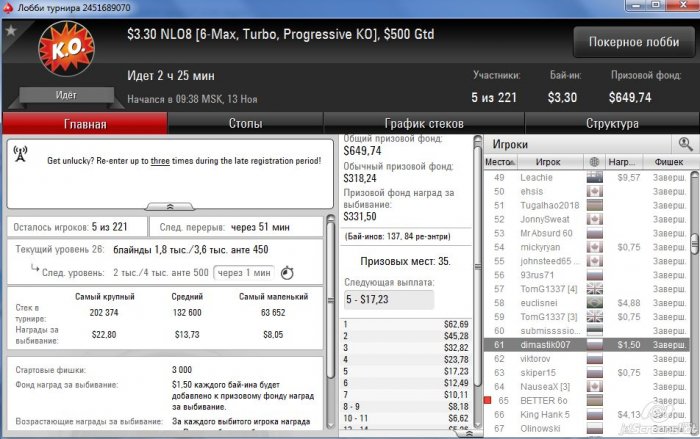Image resolution: width=700 pixels, height=439 pixels.
Task: Open the График стеков tab
Action: pos(424,124)
